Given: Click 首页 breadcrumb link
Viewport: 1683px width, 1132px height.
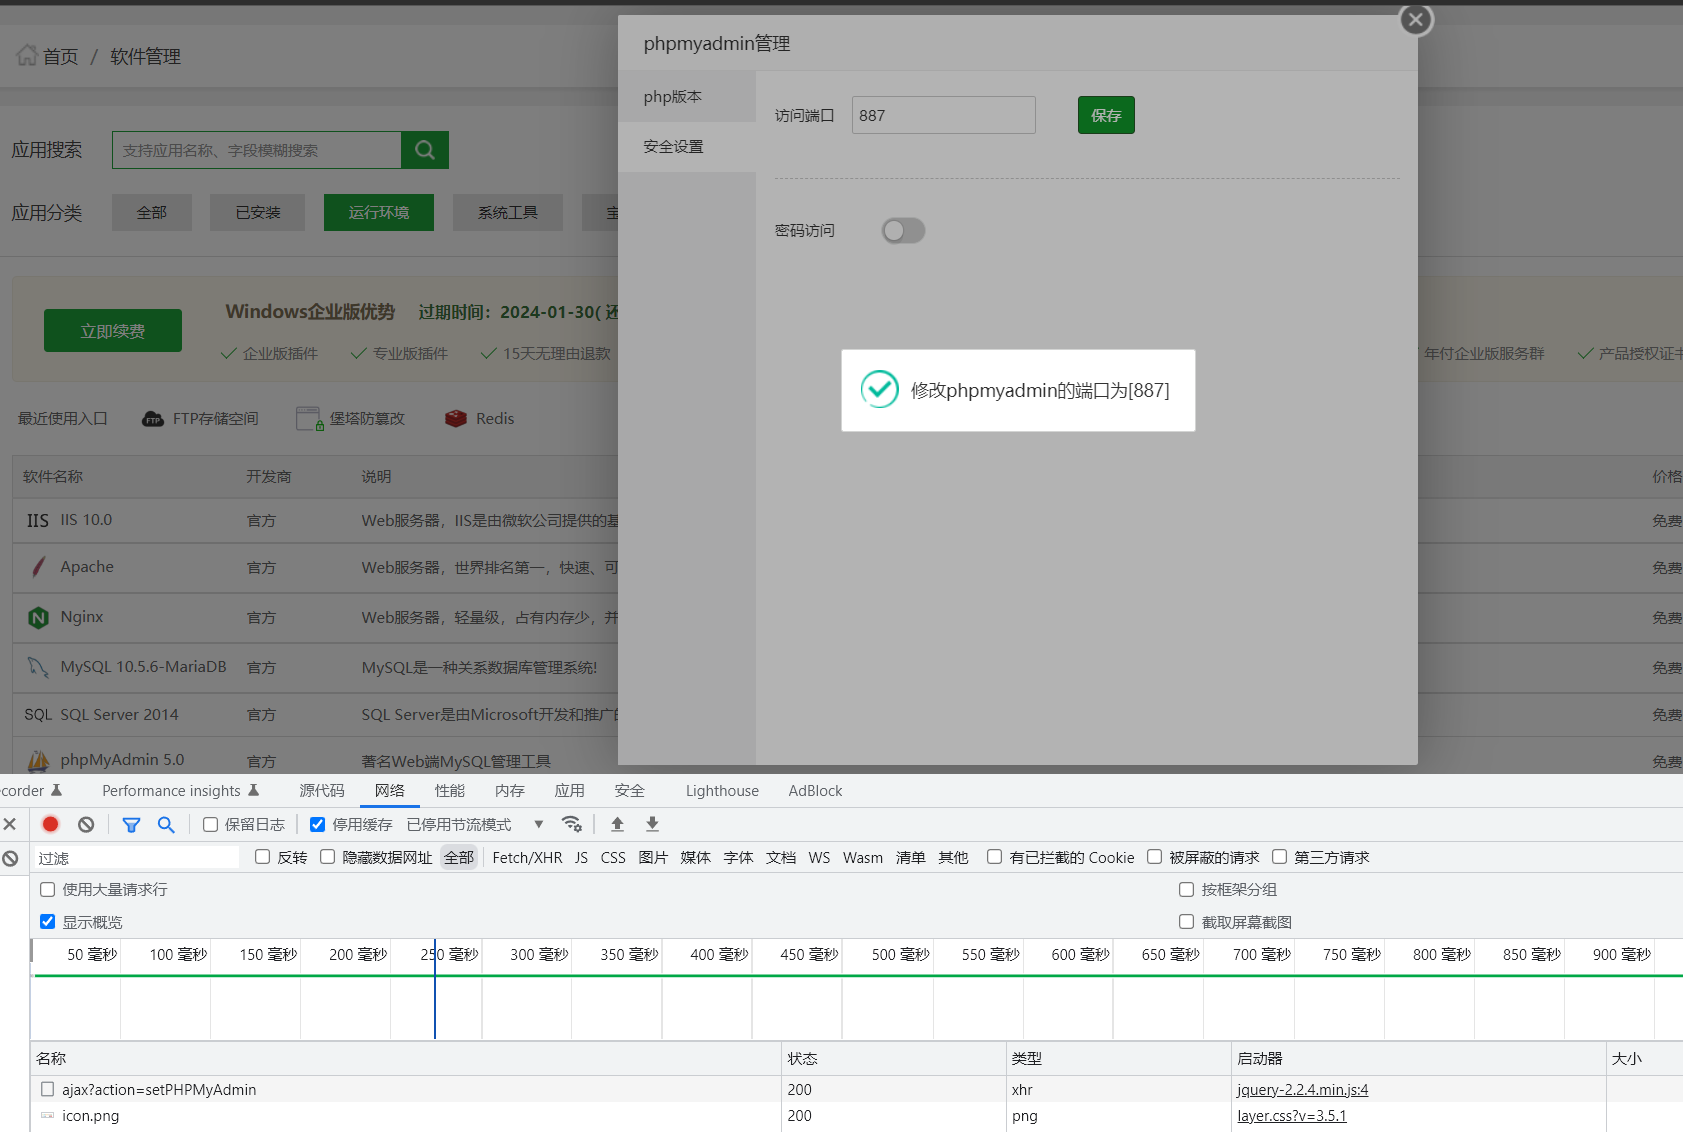Looking at the screenshot, I should click(60, 56).
